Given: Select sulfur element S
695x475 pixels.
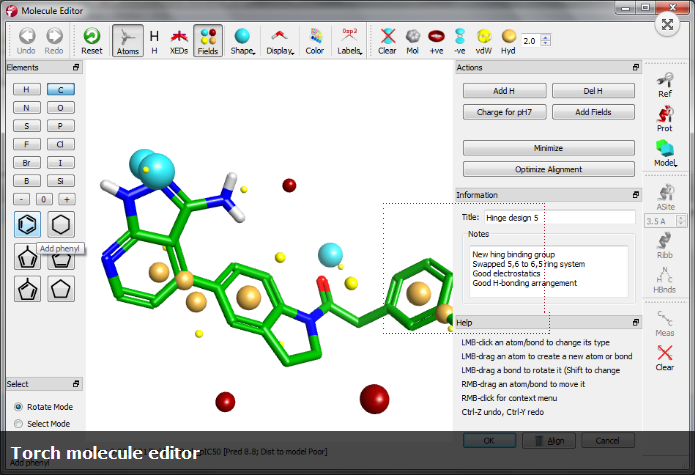Looking at the screenshot, I should tap(27, 126).
